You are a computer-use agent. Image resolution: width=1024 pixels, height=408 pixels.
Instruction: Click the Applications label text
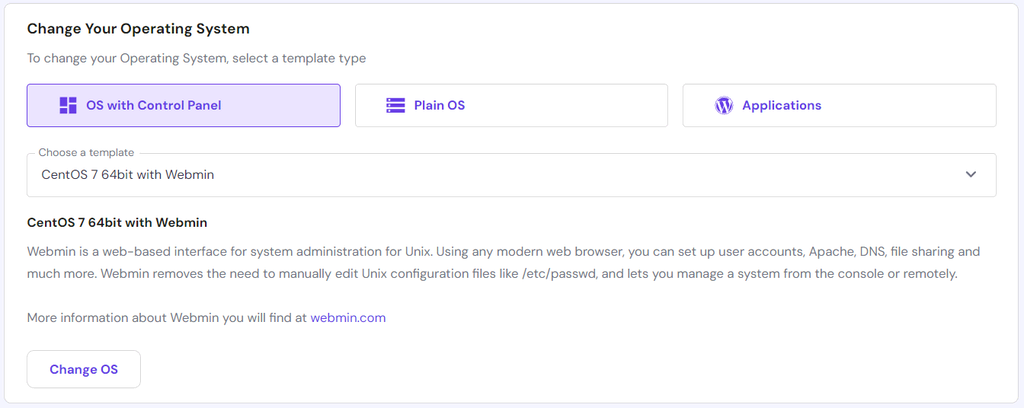pos(782,105)
